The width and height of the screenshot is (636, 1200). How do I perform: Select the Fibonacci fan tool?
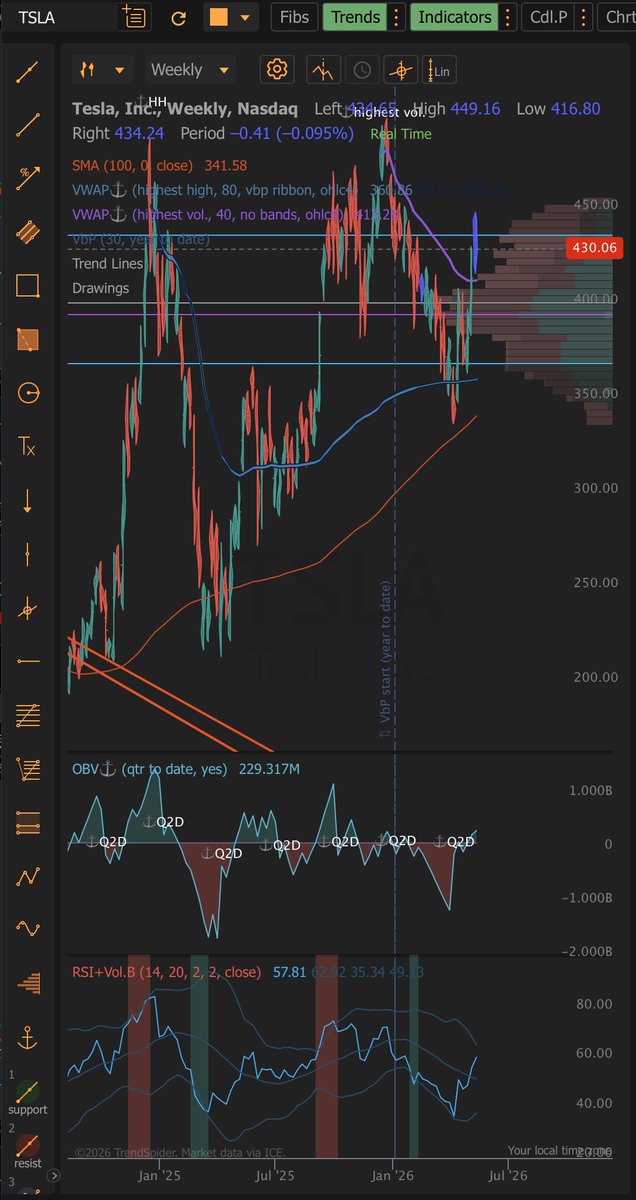28,769
